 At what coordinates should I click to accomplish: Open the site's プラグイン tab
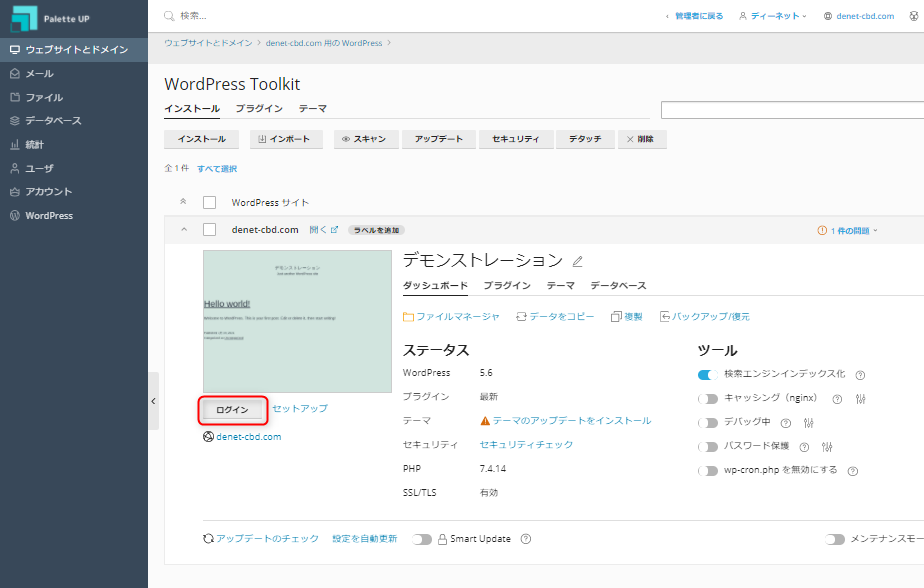(x=507, y=286)
